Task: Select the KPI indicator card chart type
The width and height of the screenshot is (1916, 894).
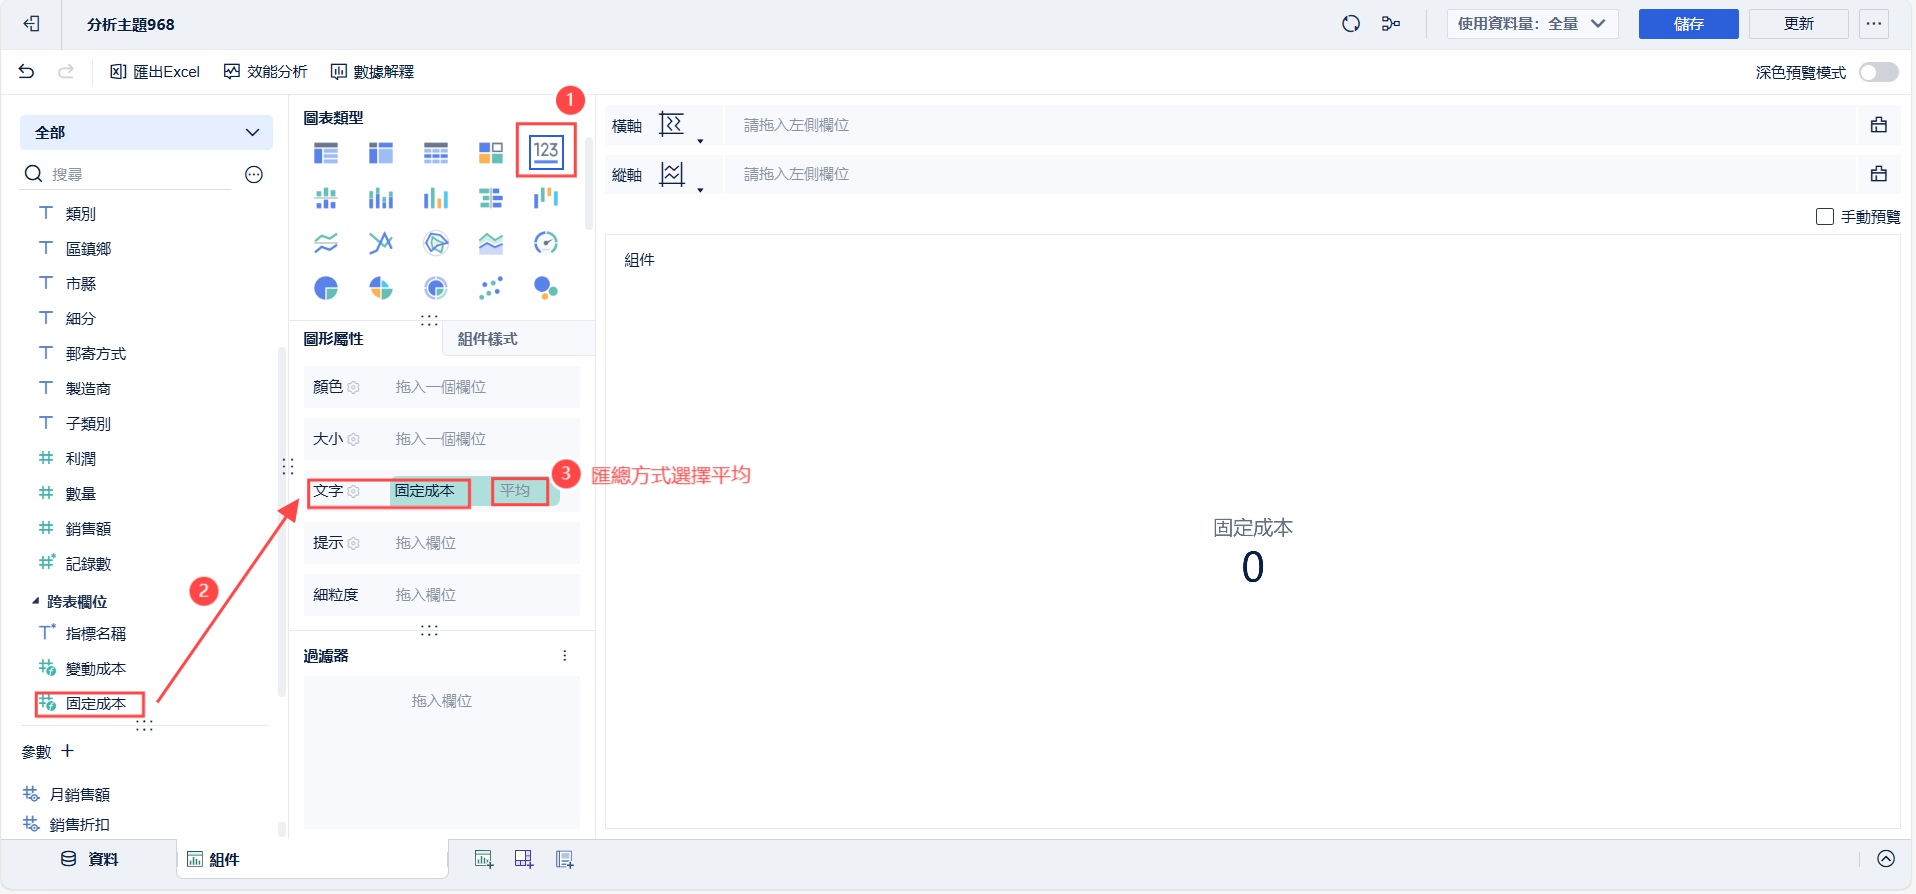Action: tap(546, 152)
